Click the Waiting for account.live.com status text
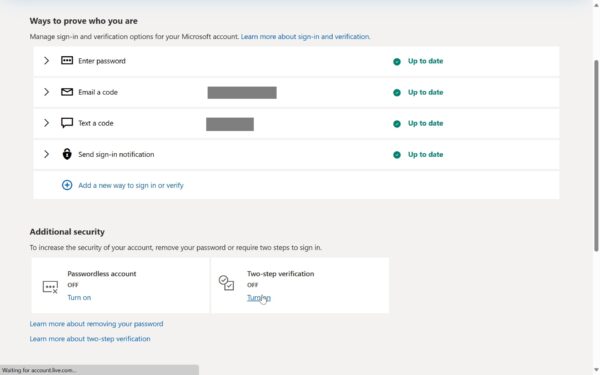This screenshot has width=600, height=375. tap(39, 370)
